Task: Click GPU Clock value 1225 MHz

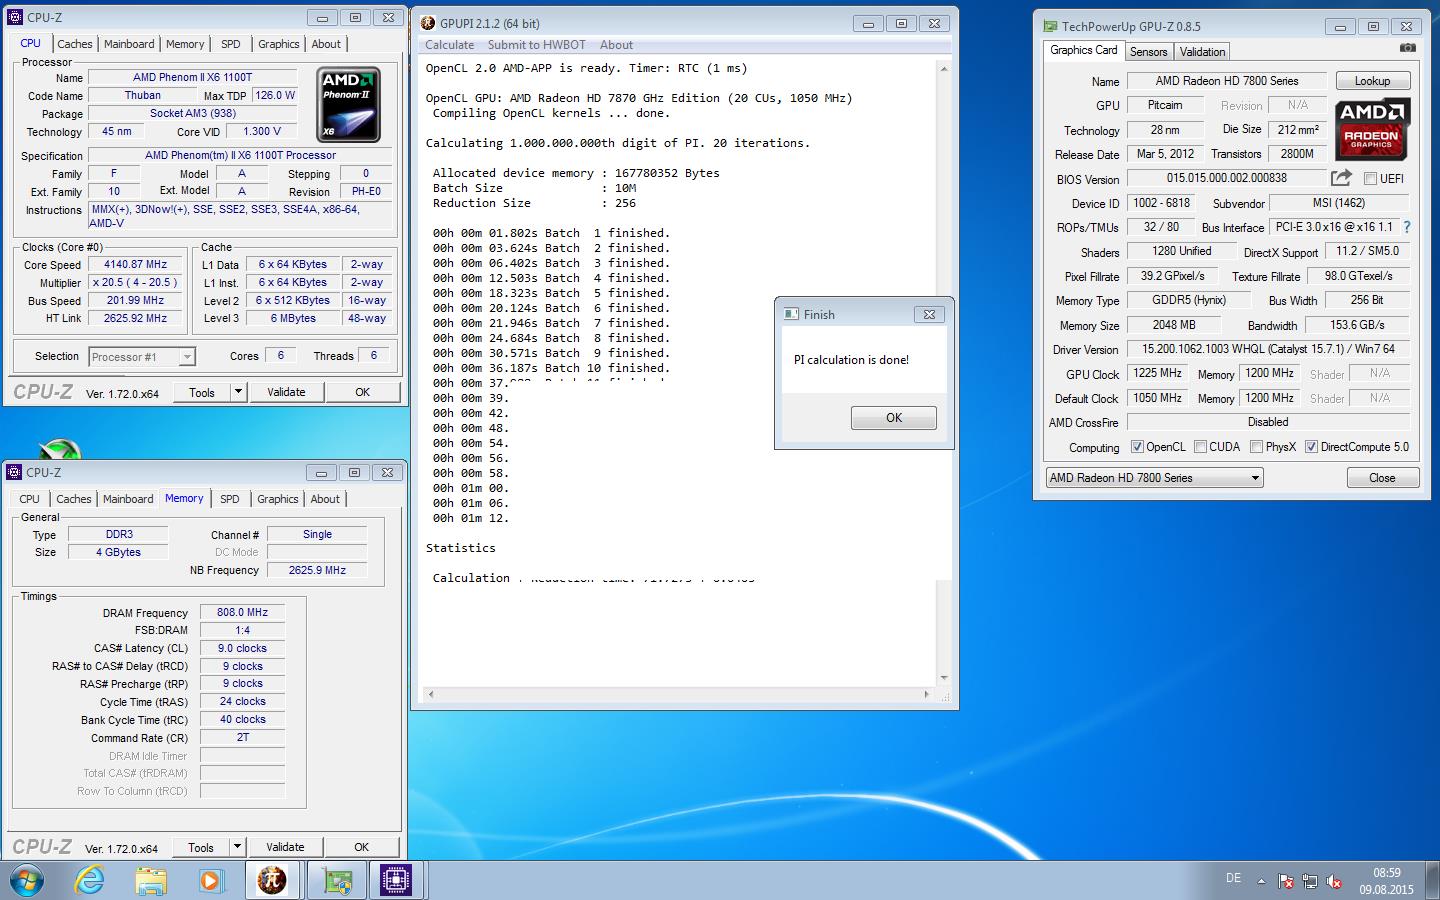Action: pyautogui.click(x=1157, y=373)
